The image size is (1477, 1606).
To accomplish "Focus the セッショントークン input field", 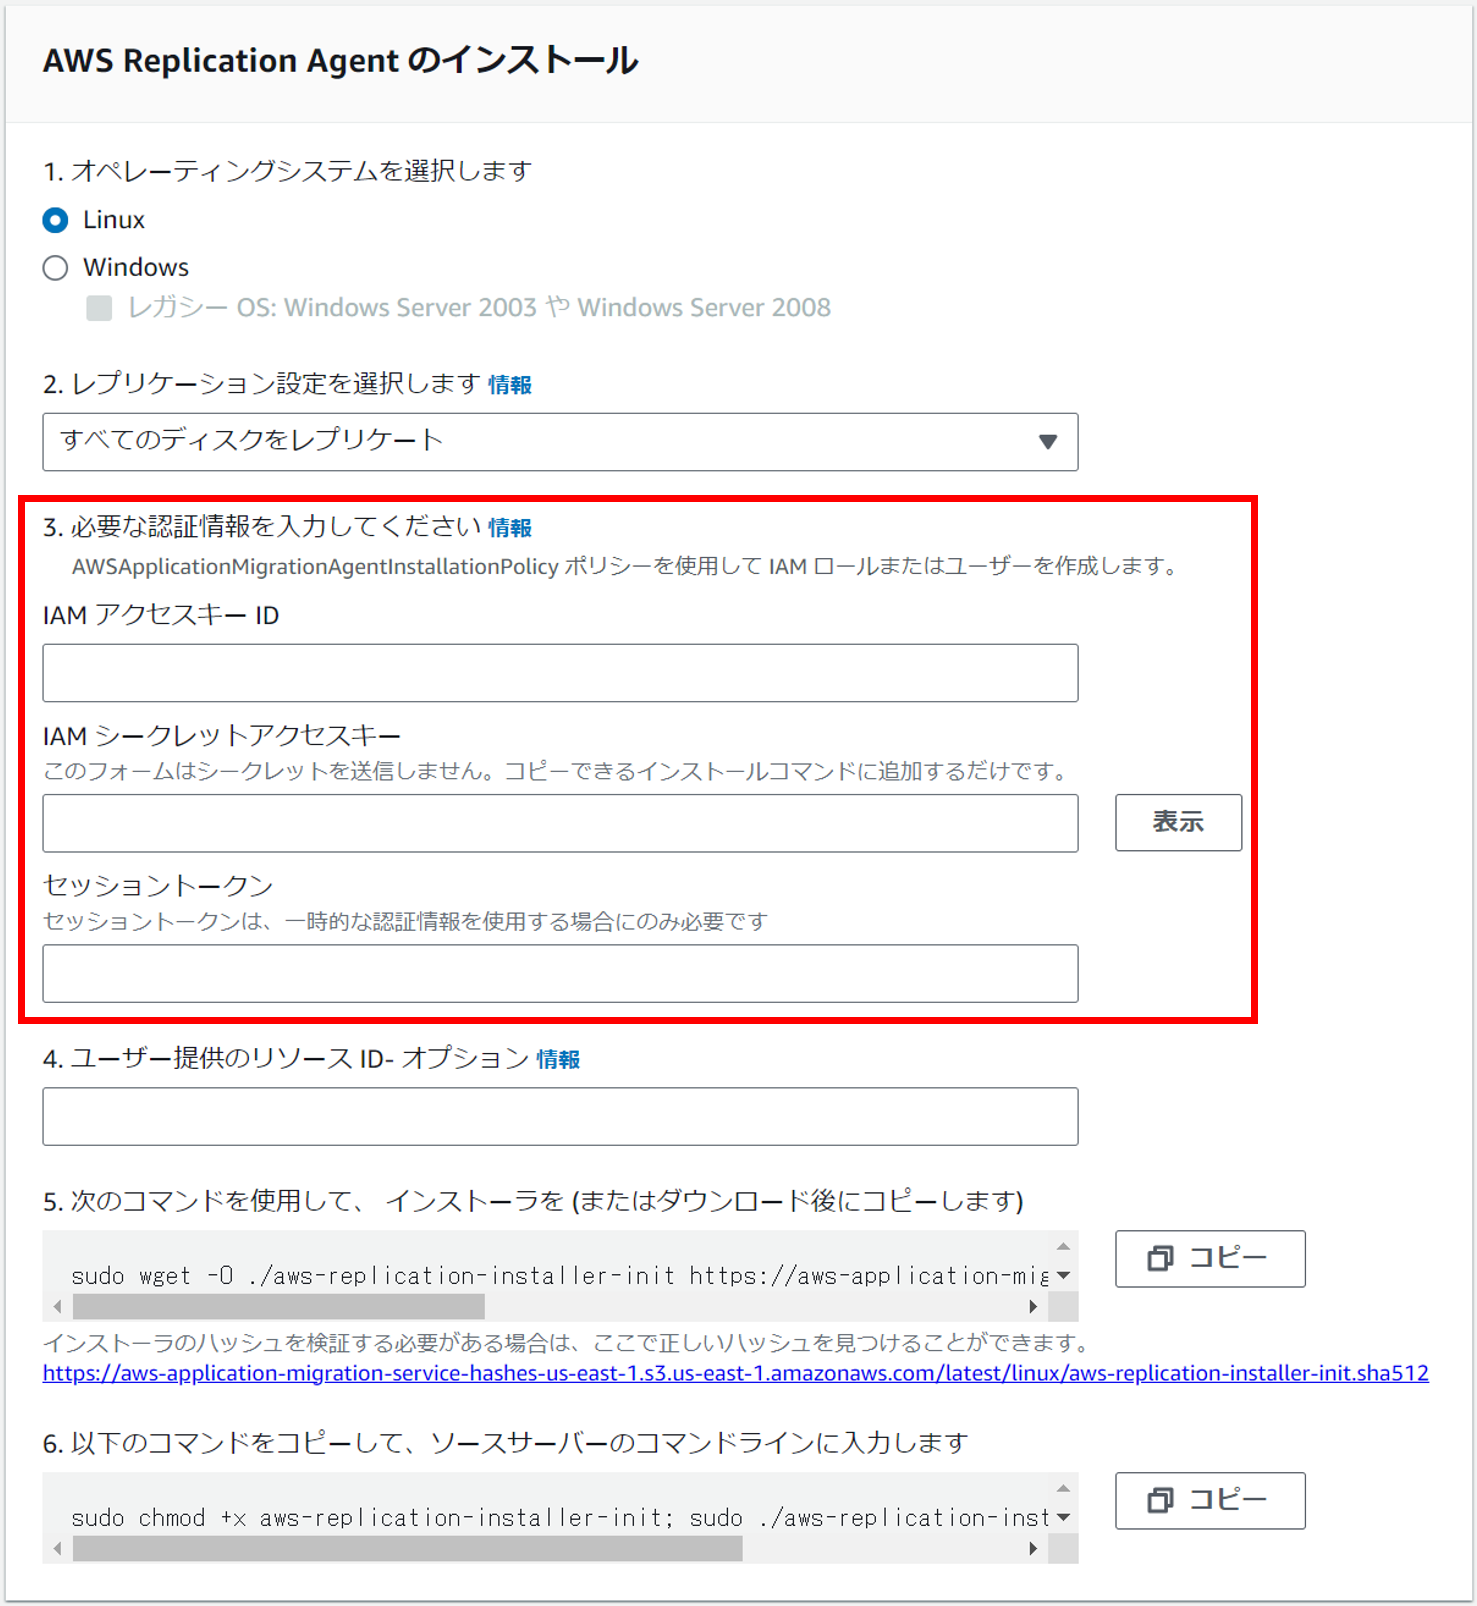I will tap(560, 973).
